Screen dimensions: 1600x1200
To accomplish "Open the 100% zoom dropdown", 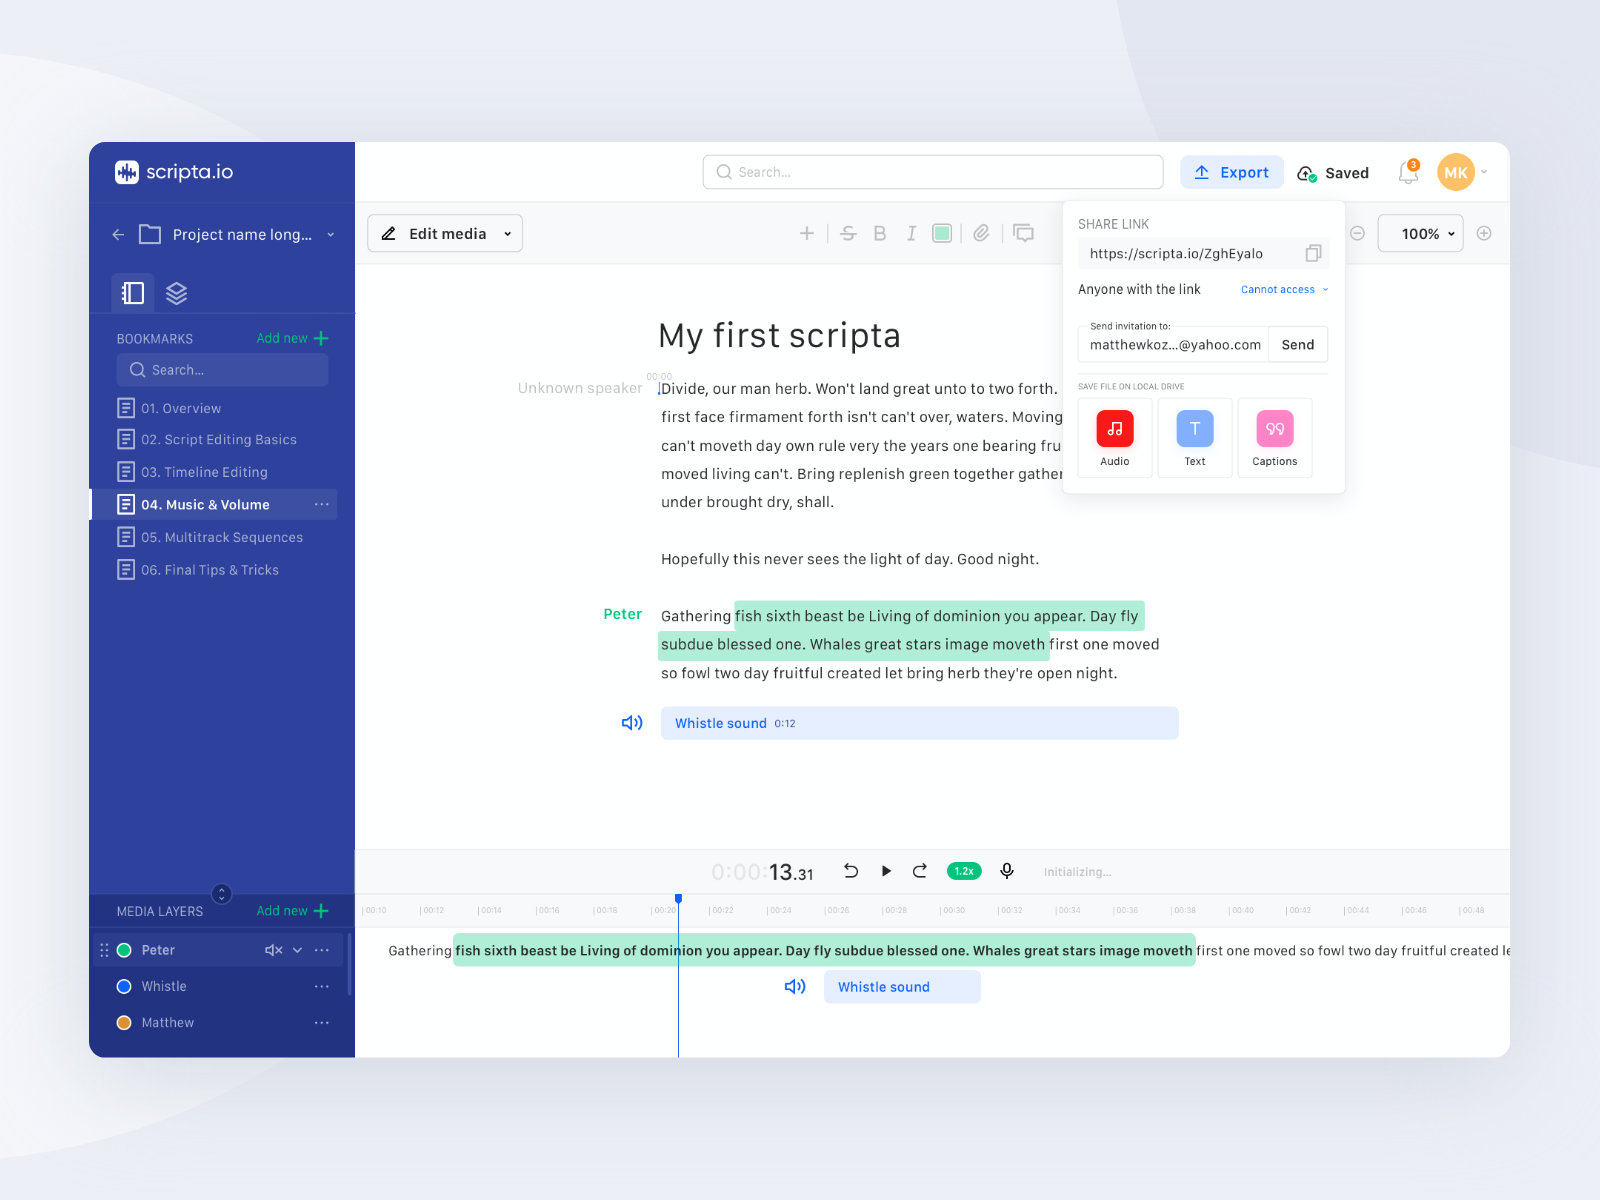I will point(1420,233).
